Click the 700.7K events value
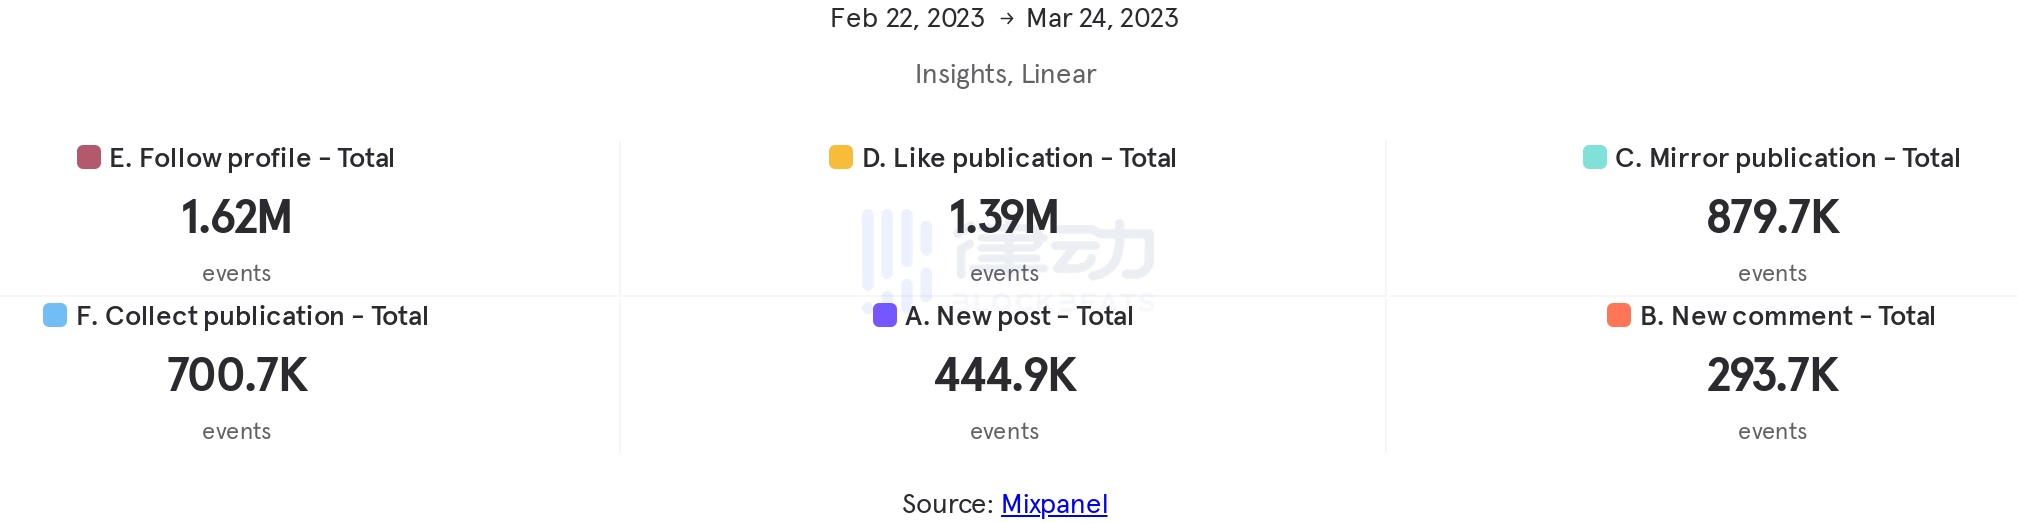 point(237,375)
